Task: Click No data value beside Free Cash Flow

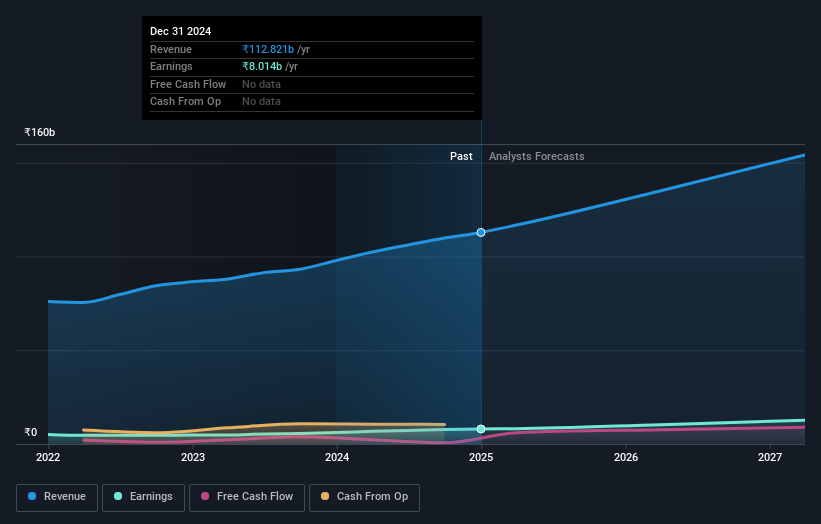Action: [261, 84]
